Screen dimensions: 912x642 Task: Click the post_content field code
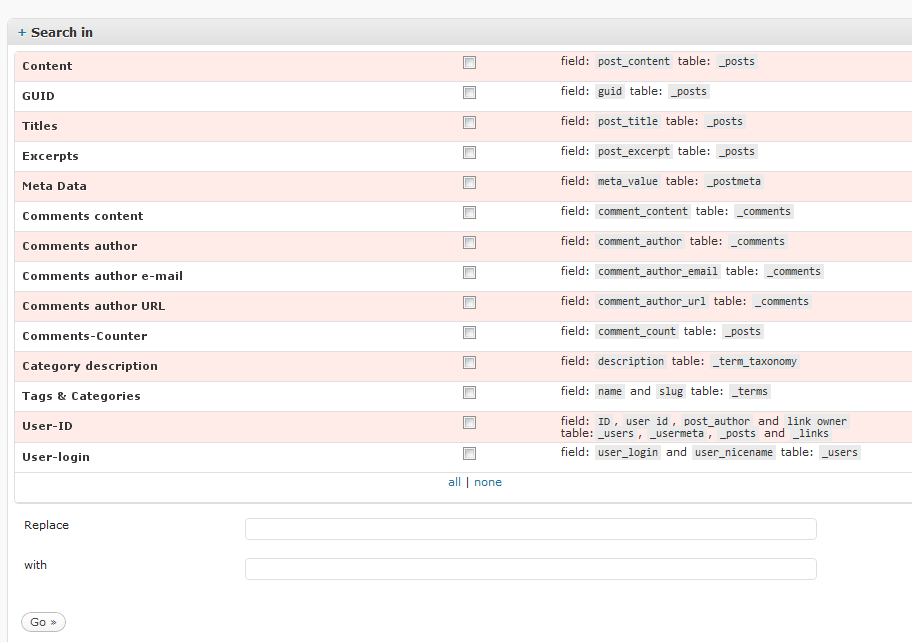pos(633,62)
